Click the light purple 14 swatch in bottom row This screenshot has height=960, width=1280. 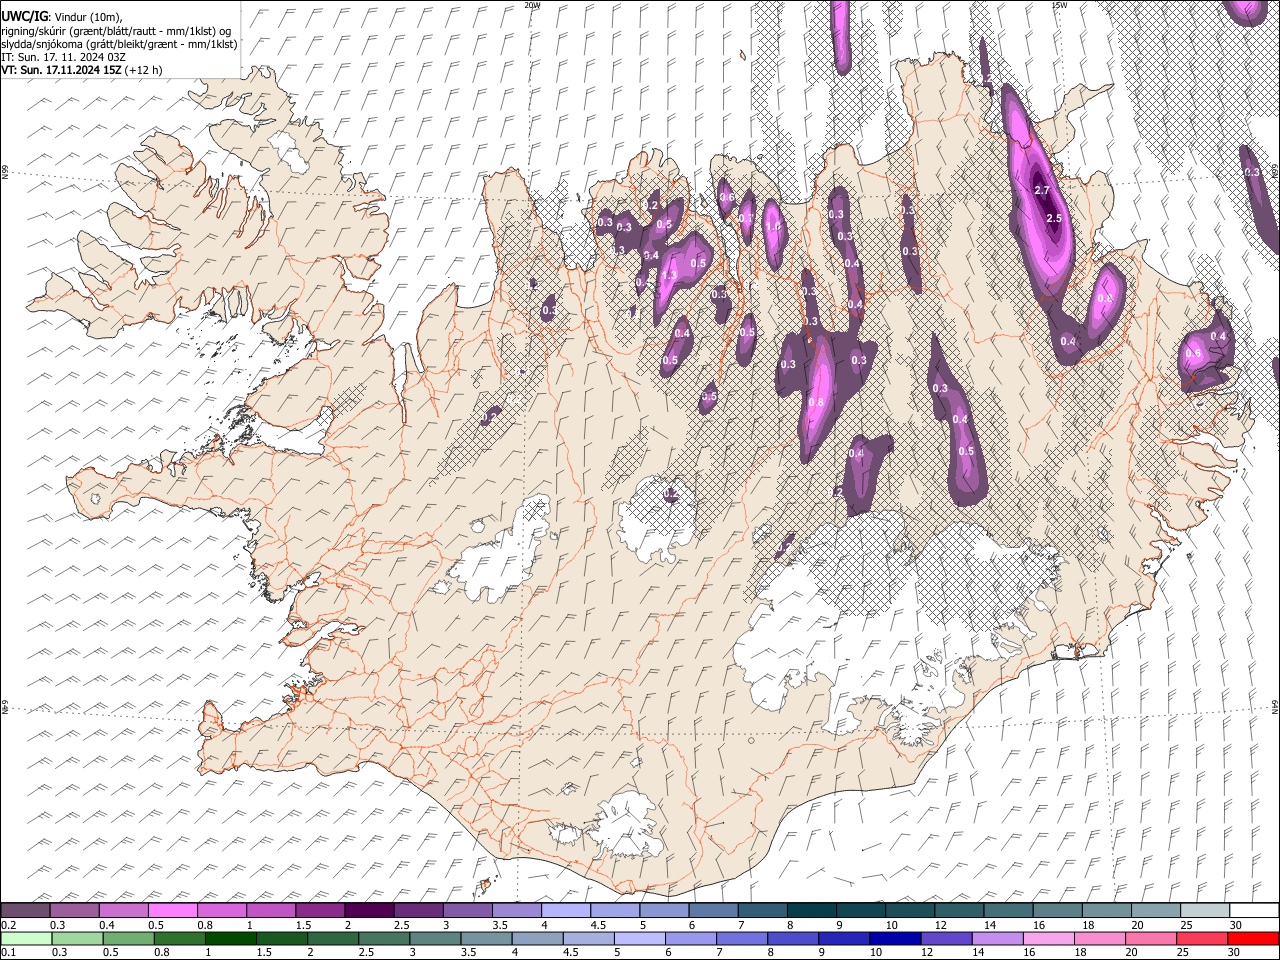click(998, 938)
